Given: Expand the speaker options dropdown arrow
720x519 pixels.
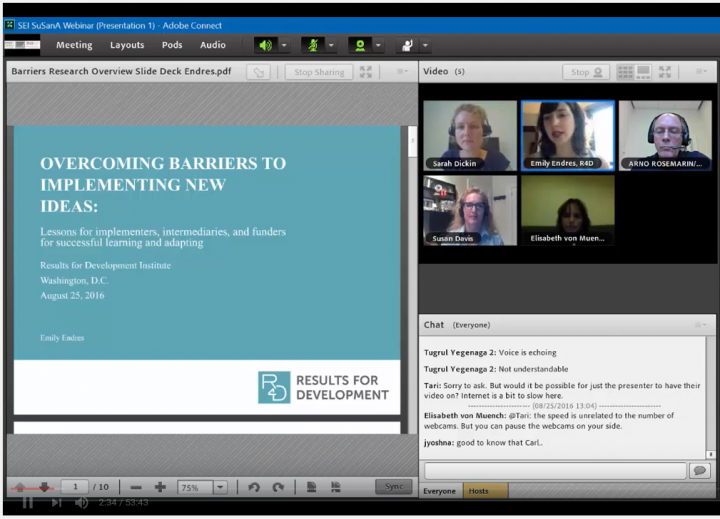Looking at the screenshot, I should click(x=284, y=45).
